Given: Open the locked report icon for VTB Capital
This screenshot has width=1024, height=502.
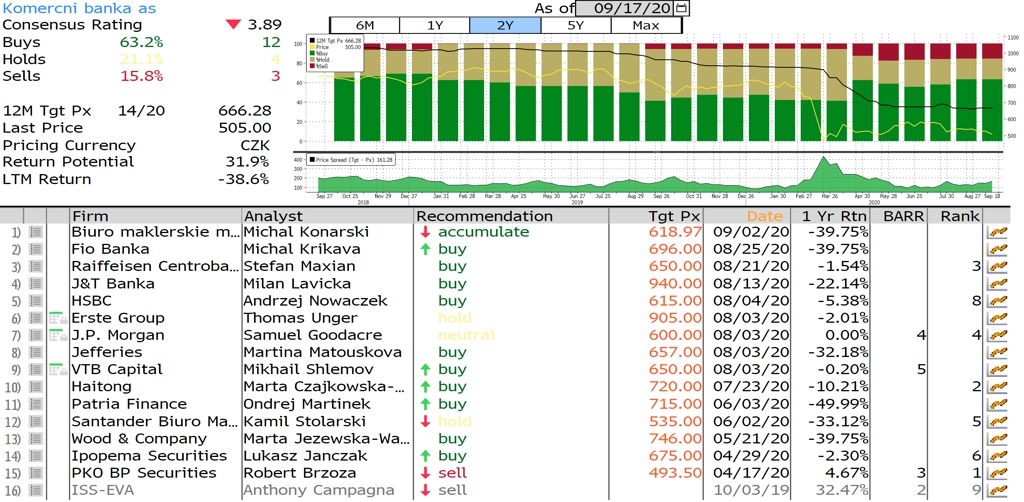Looking at the screenshot, I should 58,369.
